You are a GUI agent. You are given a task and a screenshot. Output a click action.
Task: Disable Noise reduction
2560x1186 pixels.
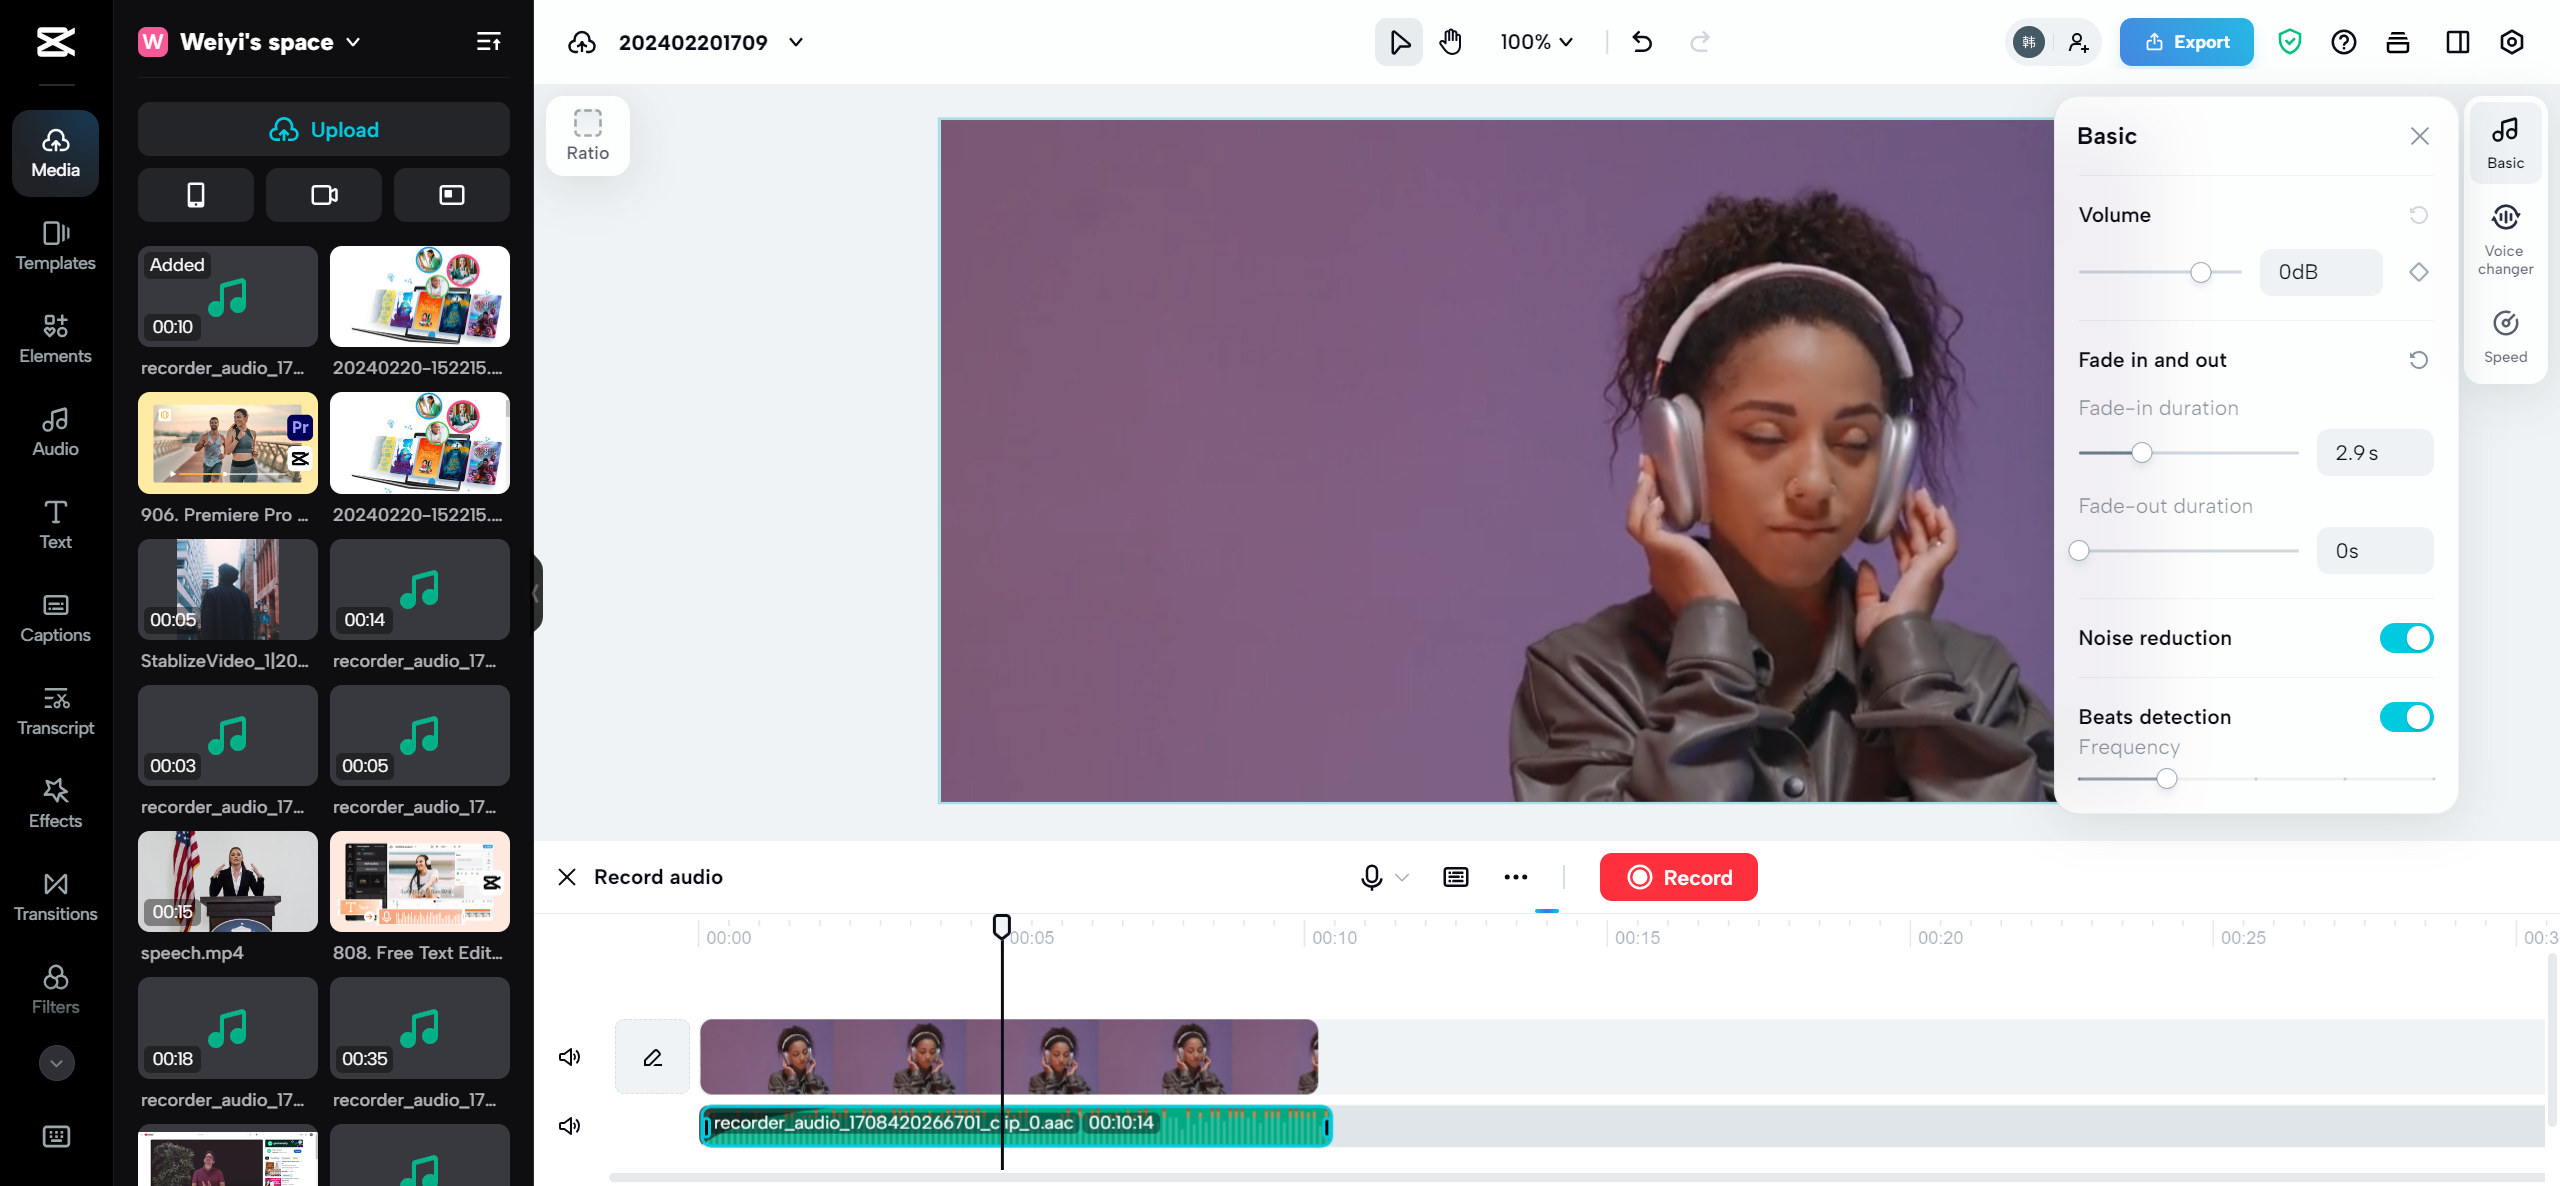(2407, 637)
